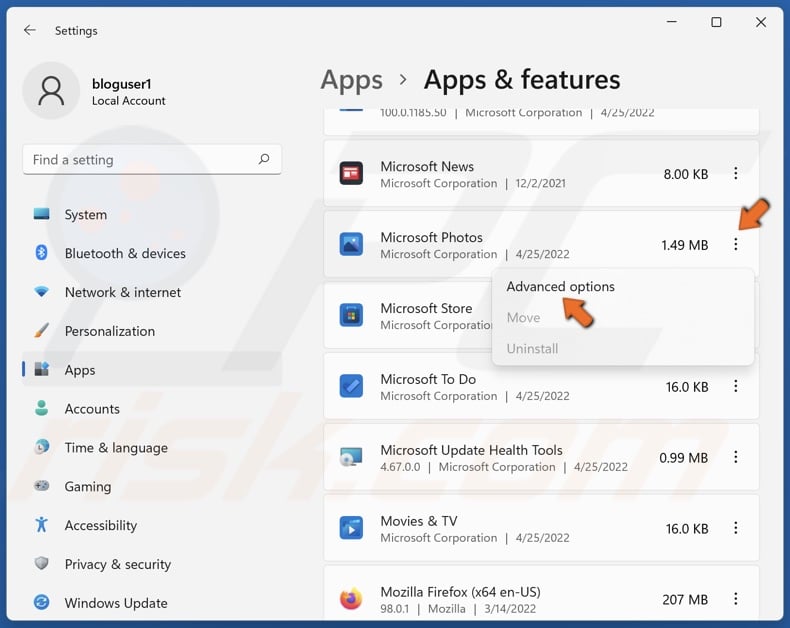Select the Microsoft Photos app name
The height and width of the screenshot is (628, 790).
[431, 237]
